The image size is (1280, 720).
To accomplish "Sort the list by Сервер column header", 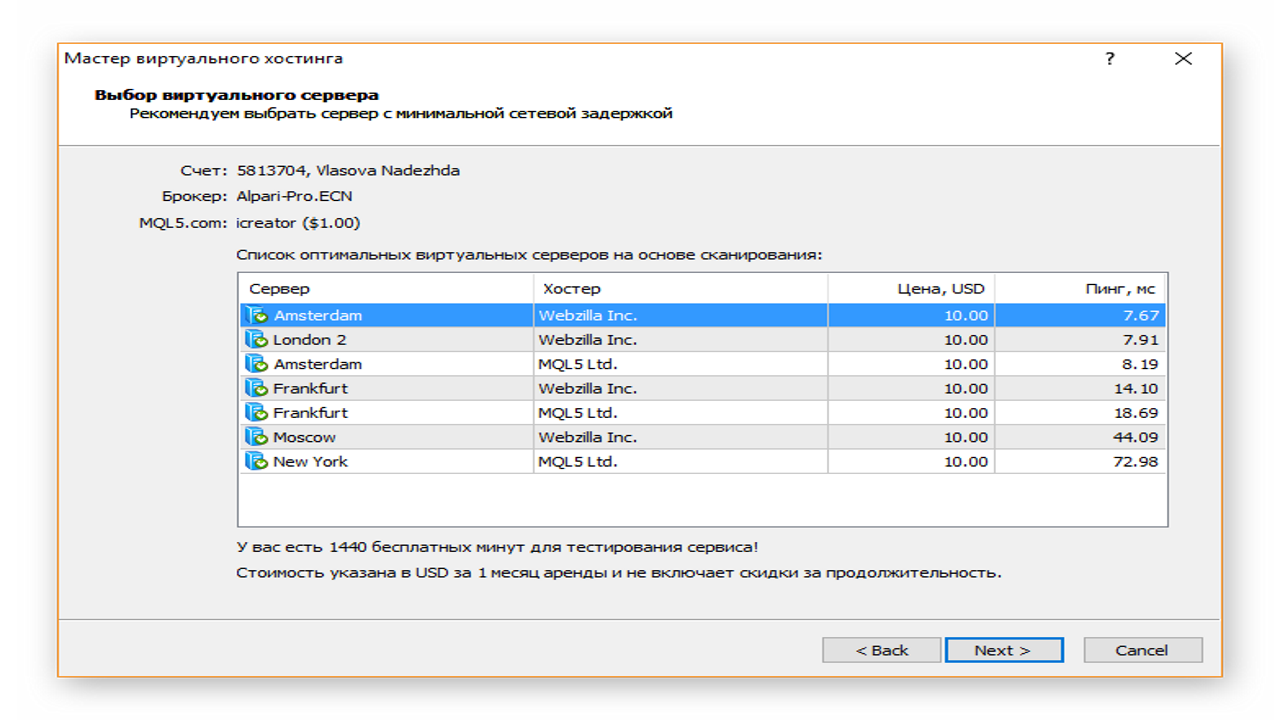I will [386, 288].
